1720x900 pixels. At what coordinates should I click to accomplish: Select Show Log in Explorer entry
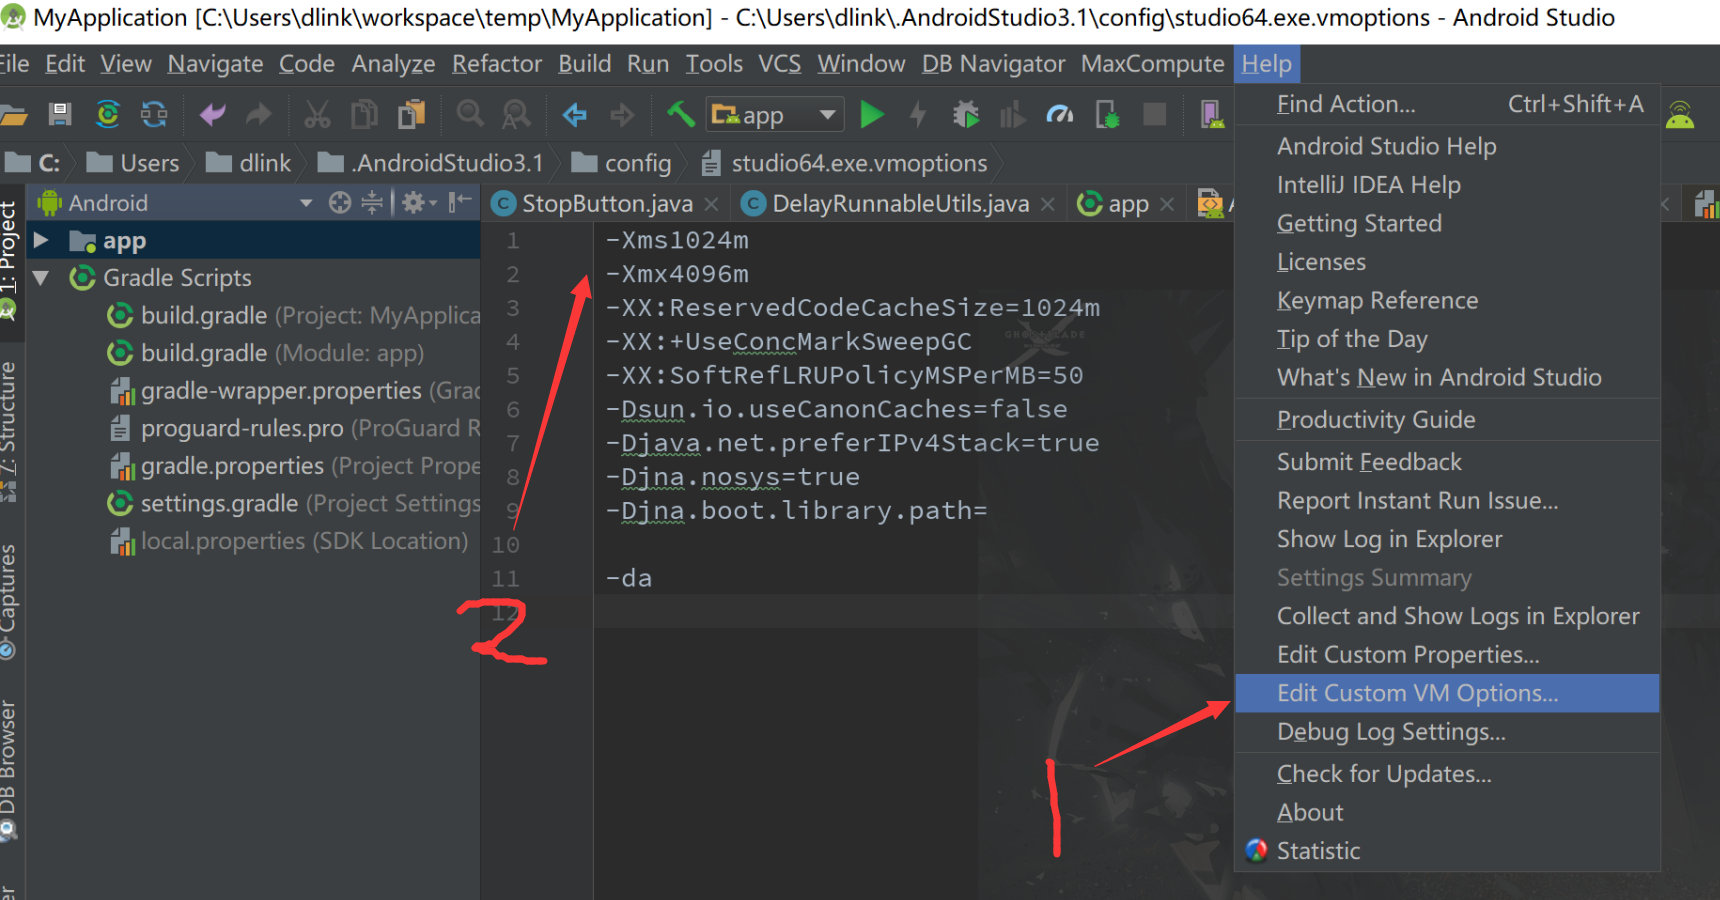coord(1447,539)
